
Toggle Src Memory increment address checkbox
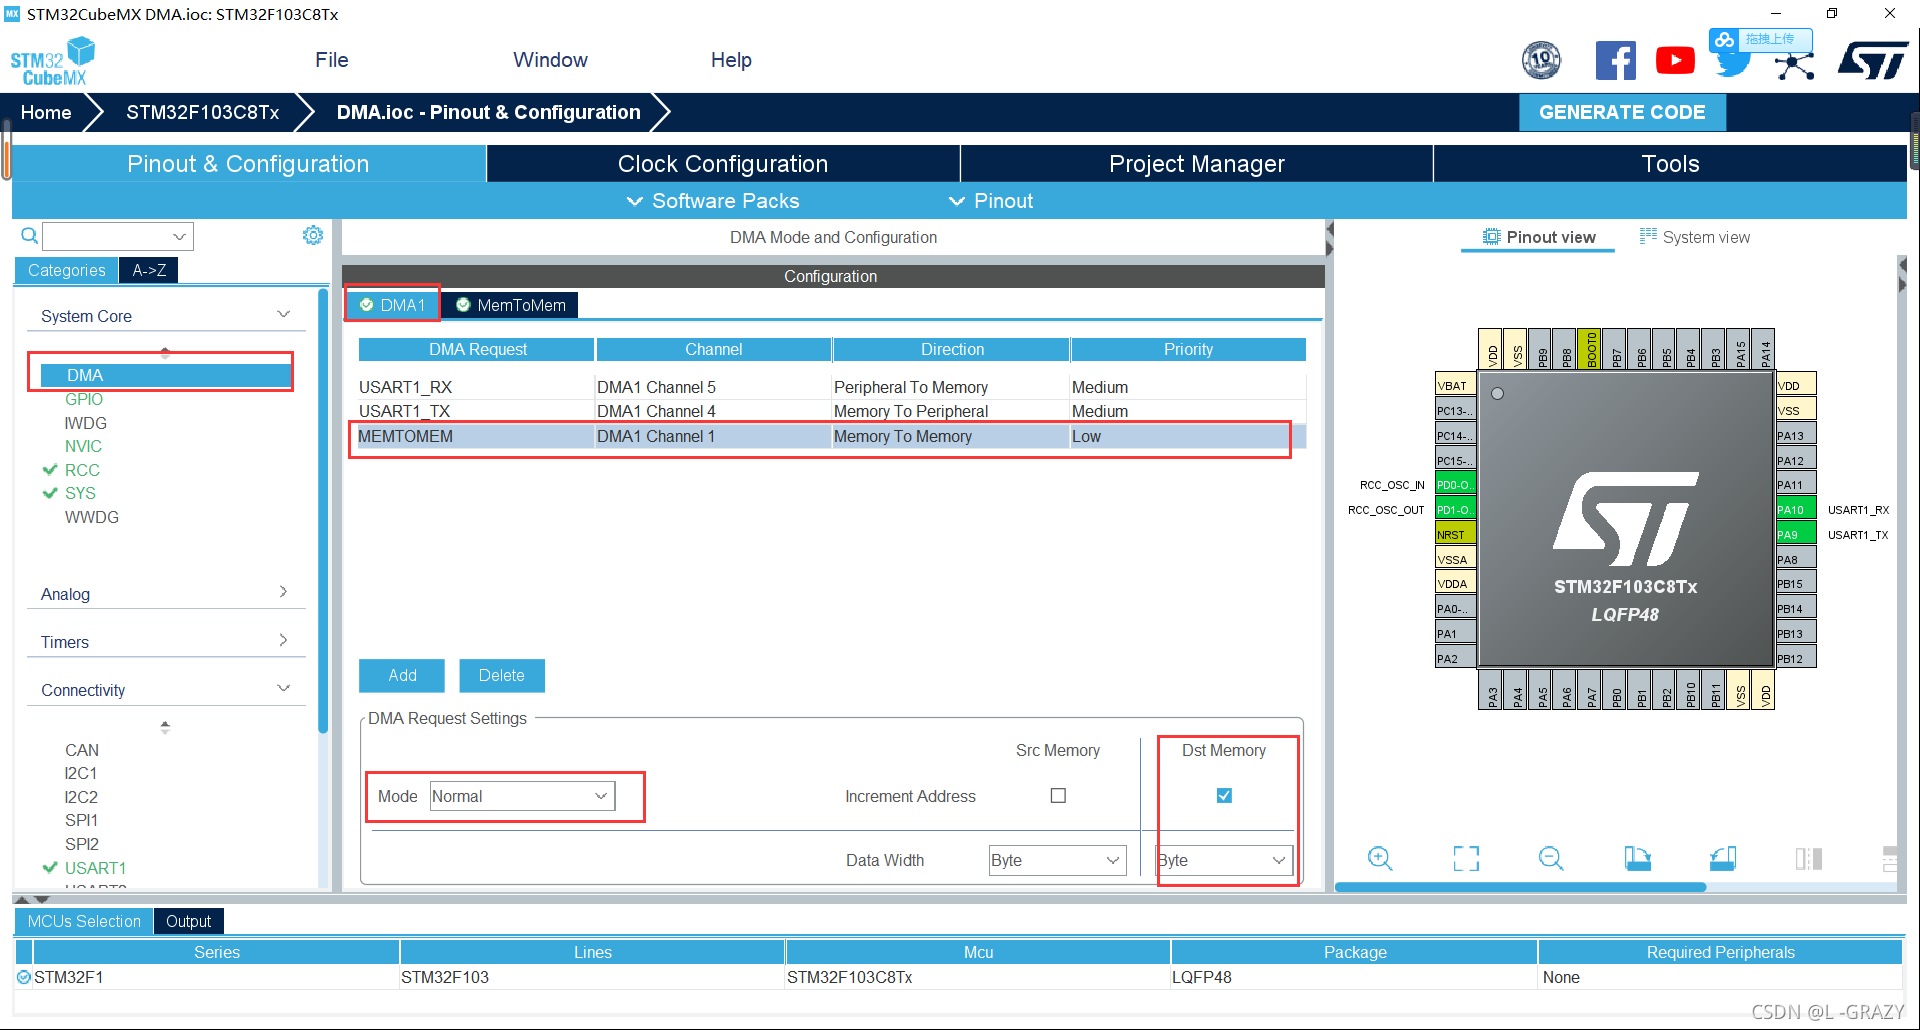point(1058,796)
